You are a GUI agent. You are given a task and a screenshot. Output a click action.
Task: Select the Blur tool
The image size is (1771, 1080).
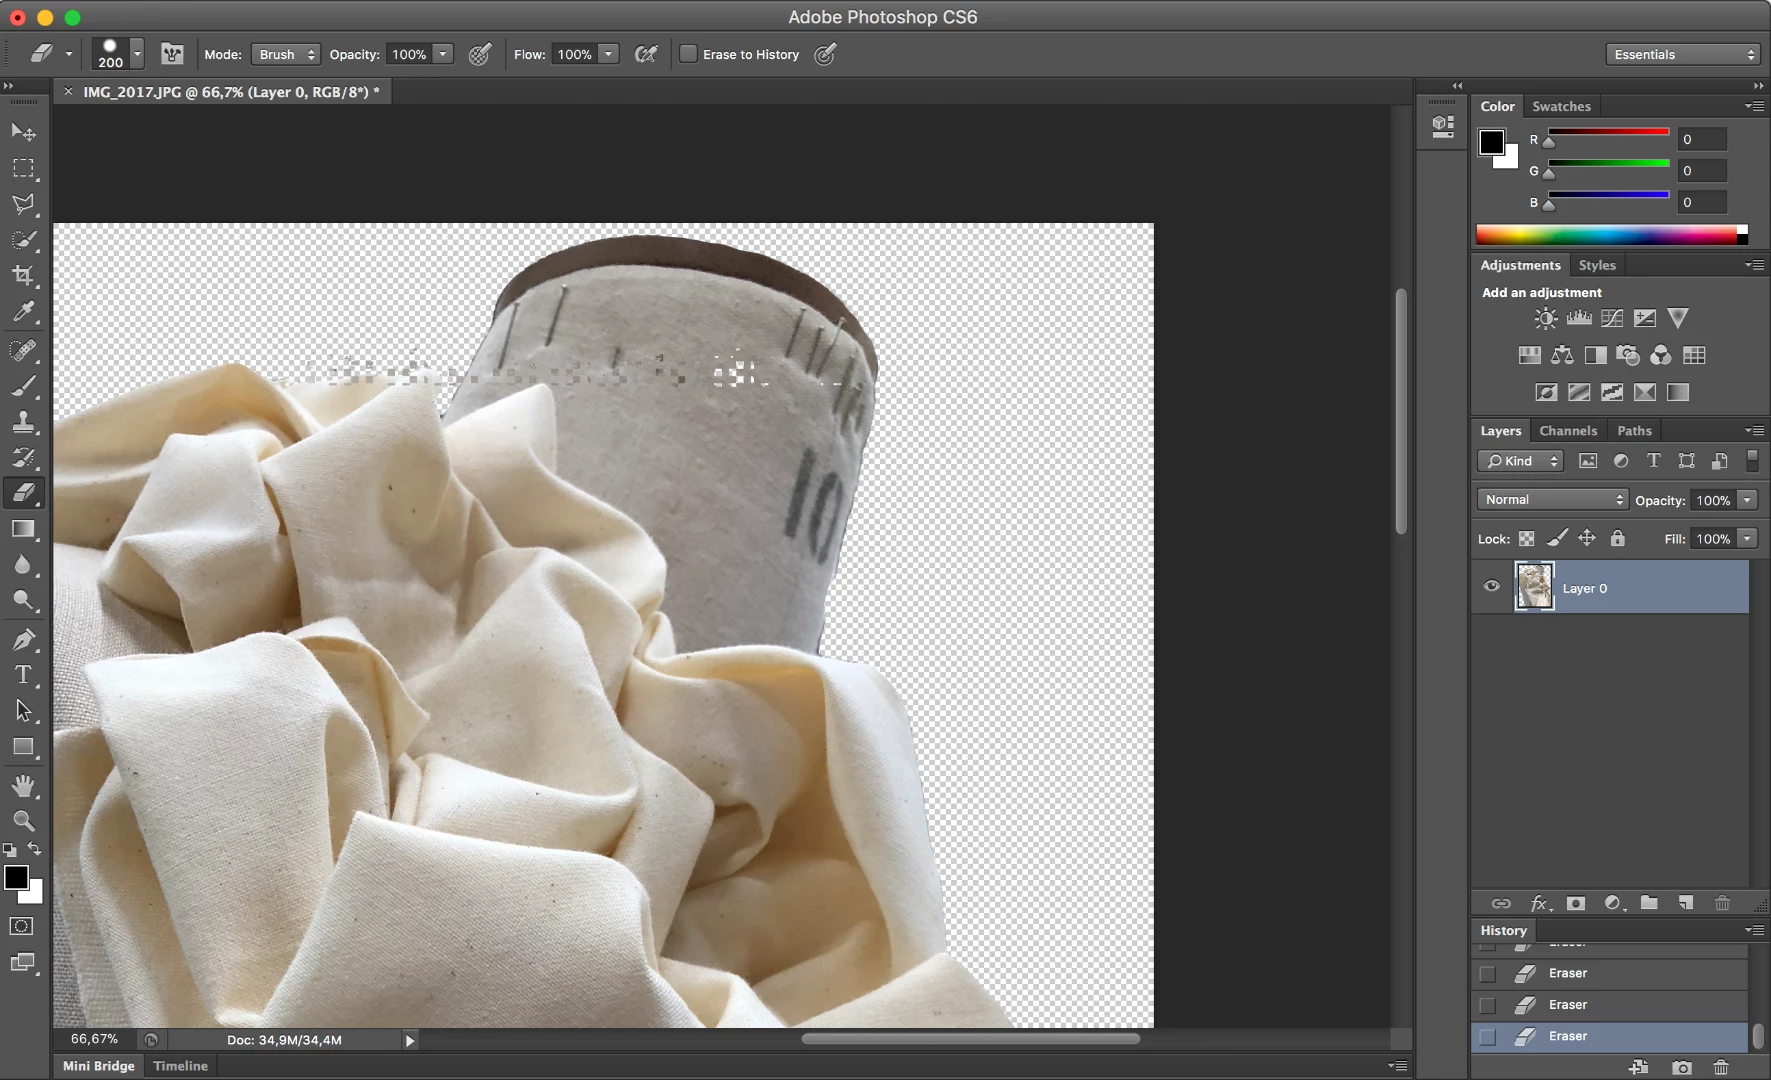point(23,565)
